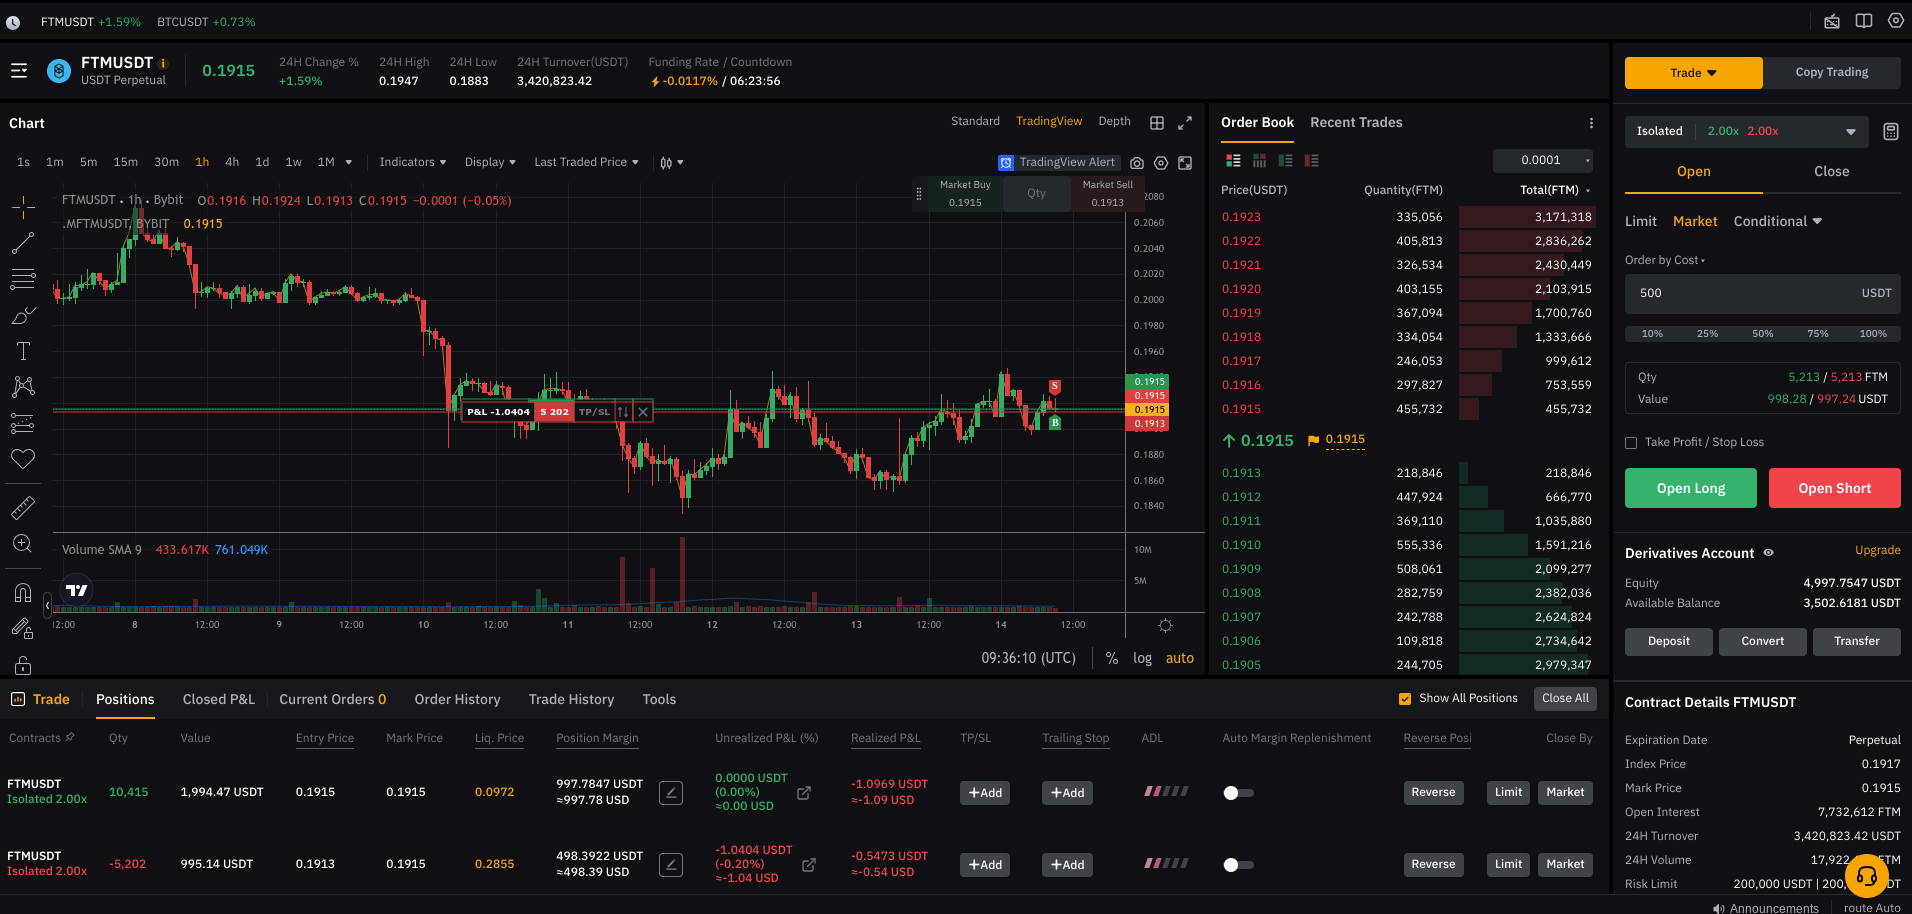Click the Deposit button
Screen dimensions: 1912x914
pyautogui.click(x=1668, y=641)
